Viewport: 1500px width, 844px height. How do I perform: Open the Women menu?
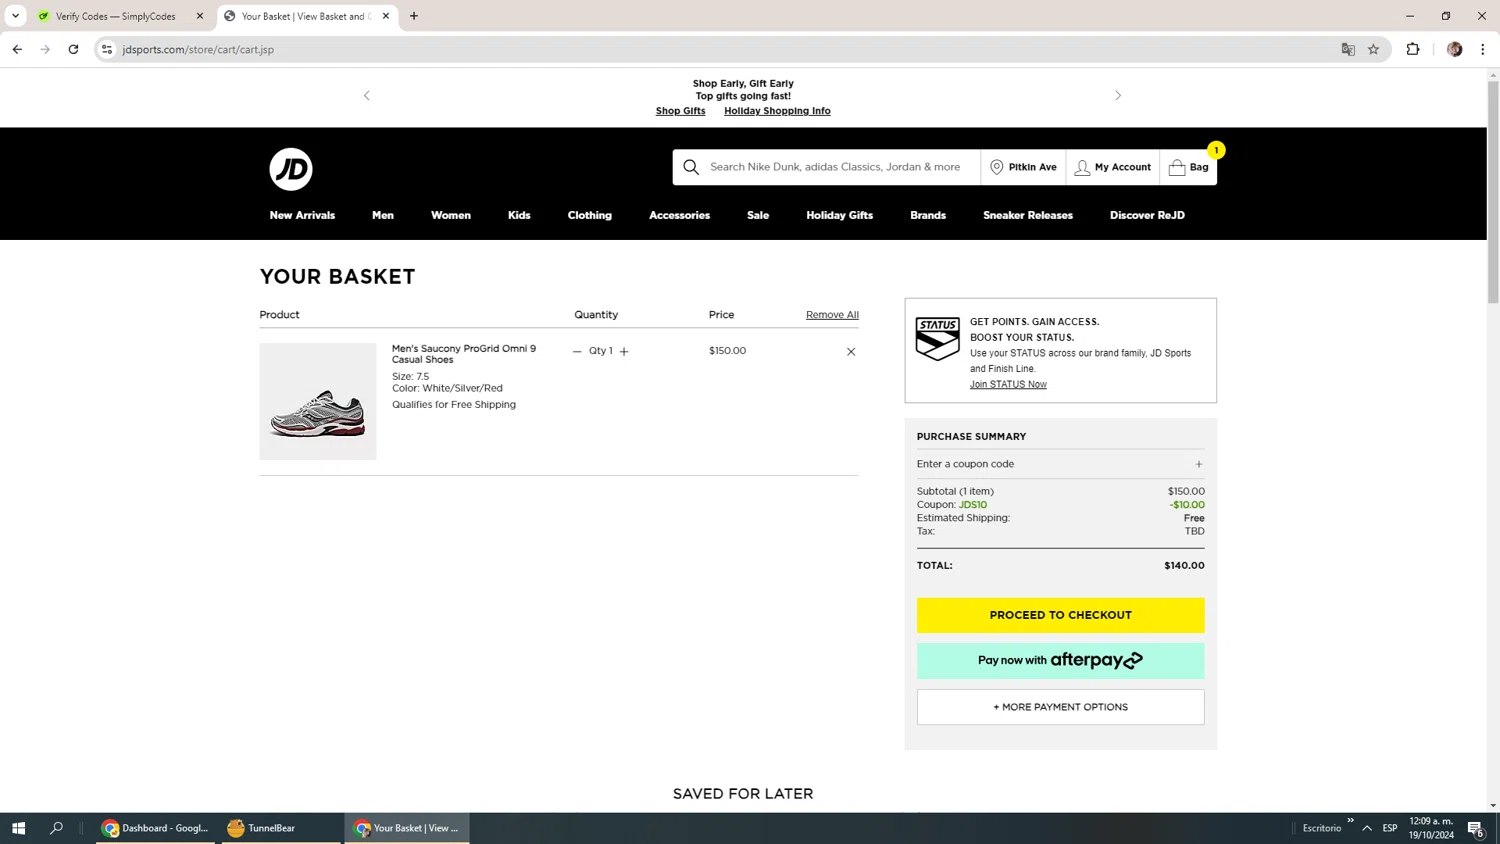point(451,215)
